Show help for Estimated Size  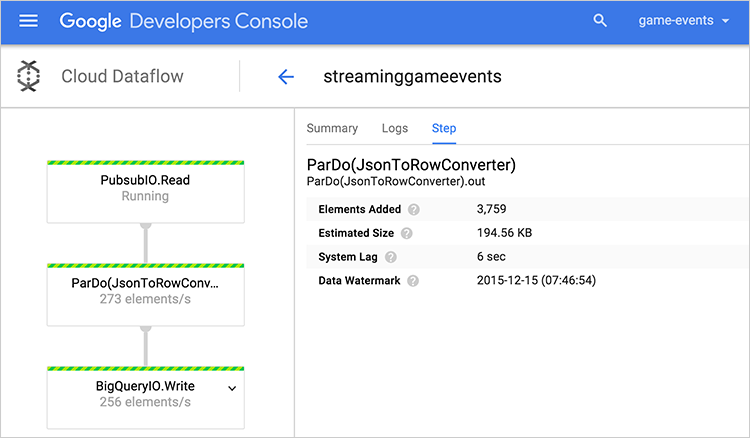pos(407,233)
